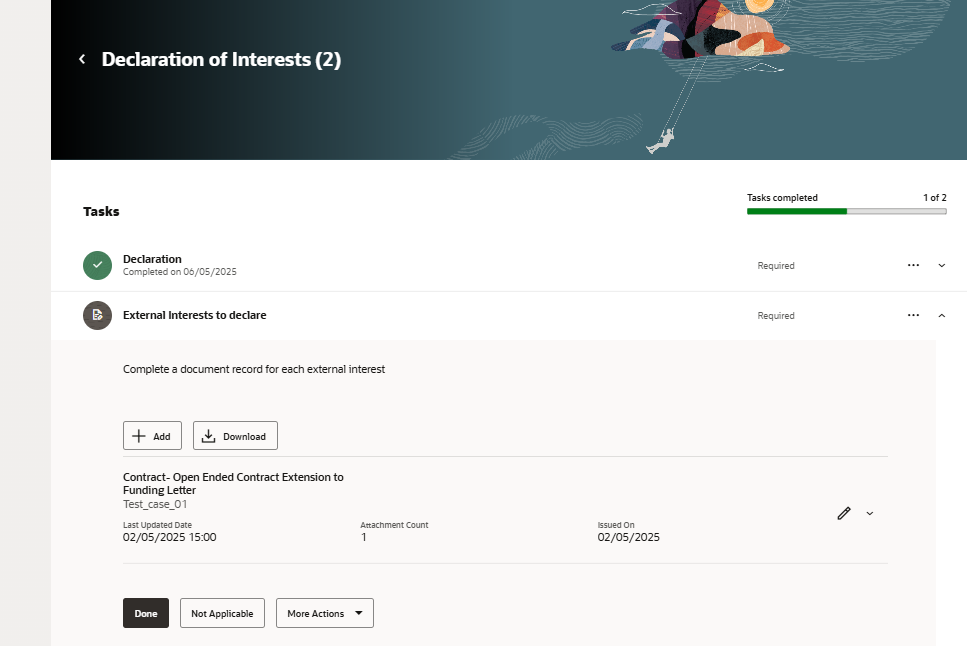Expand the contract document record details chevron
967x646 pixels.
[870, 513]
